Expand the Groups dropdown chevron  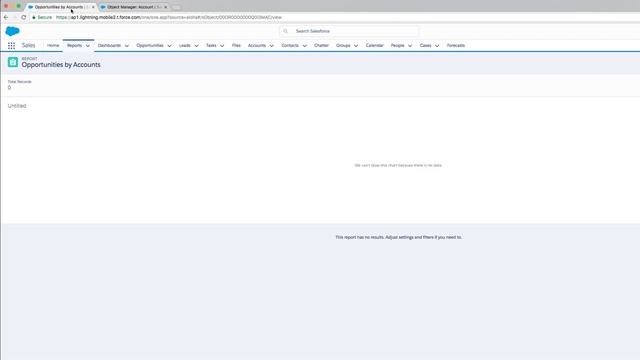coord(356,46)
